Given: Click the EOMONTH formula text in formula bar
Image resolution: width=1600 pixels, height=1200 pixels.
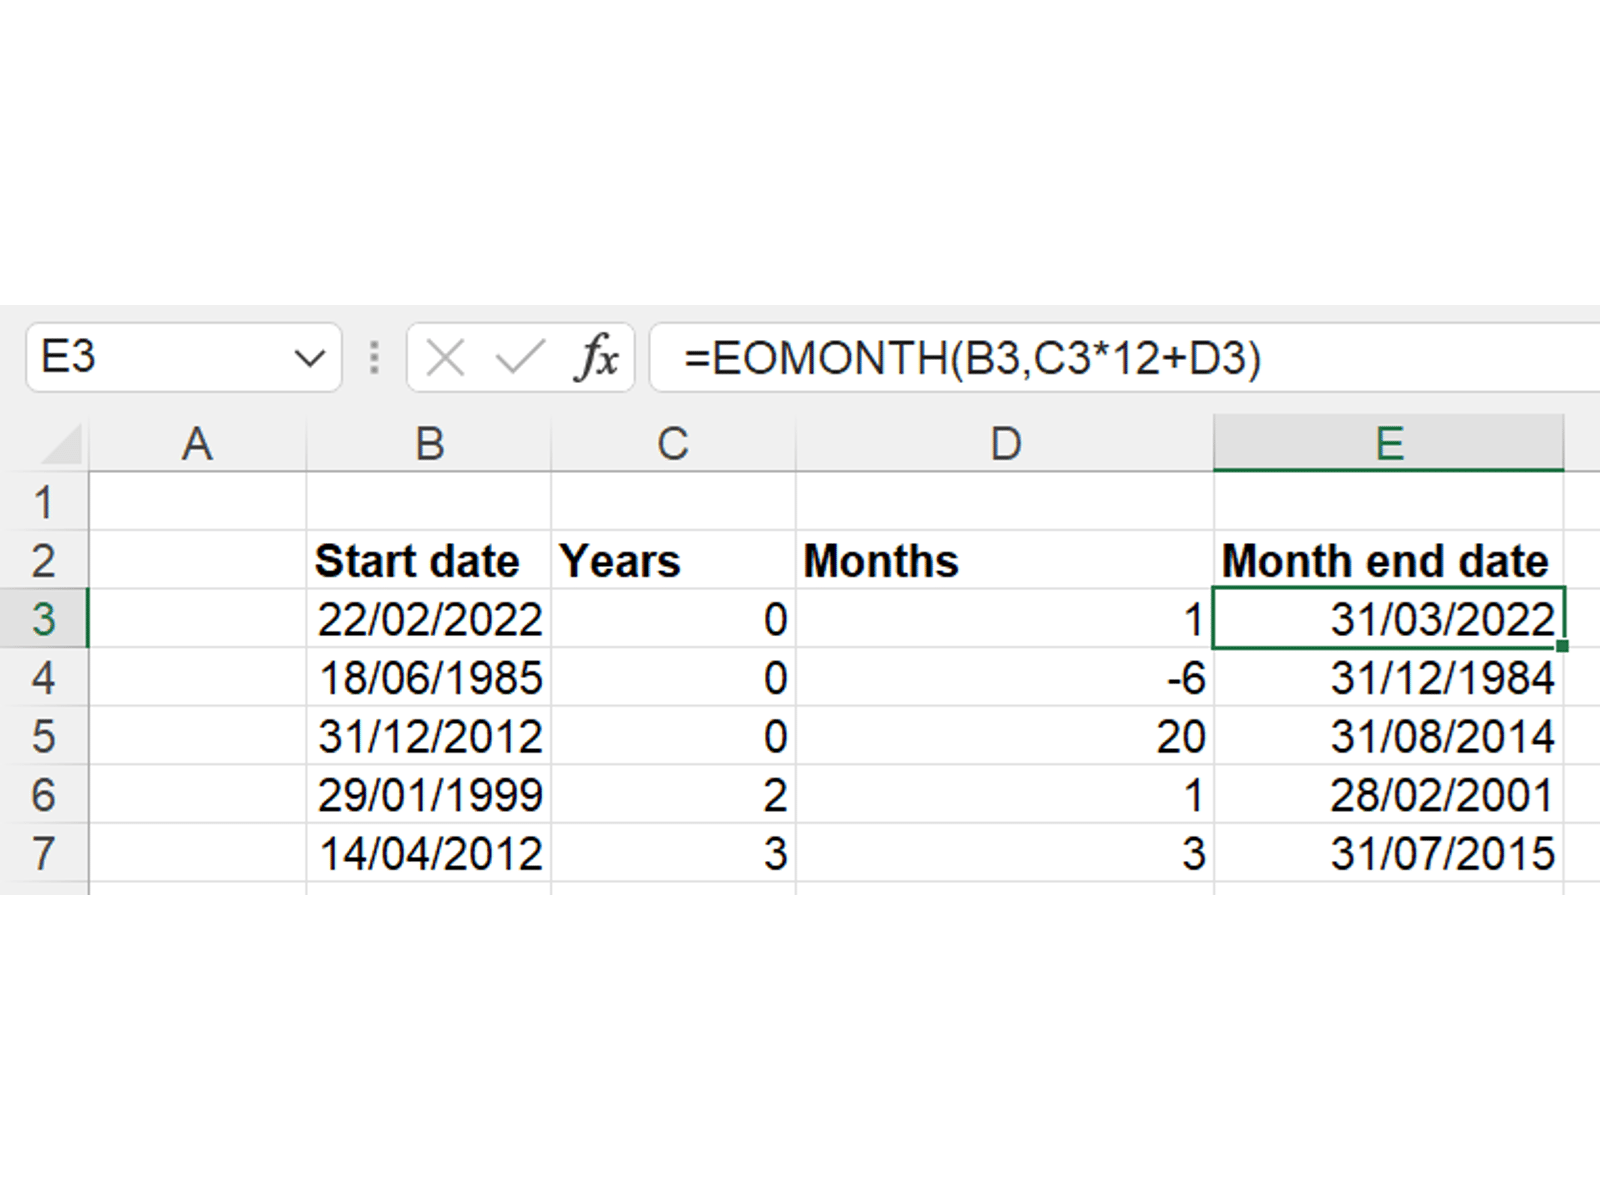Looking at the screenshot, I should tap(972, 358).
